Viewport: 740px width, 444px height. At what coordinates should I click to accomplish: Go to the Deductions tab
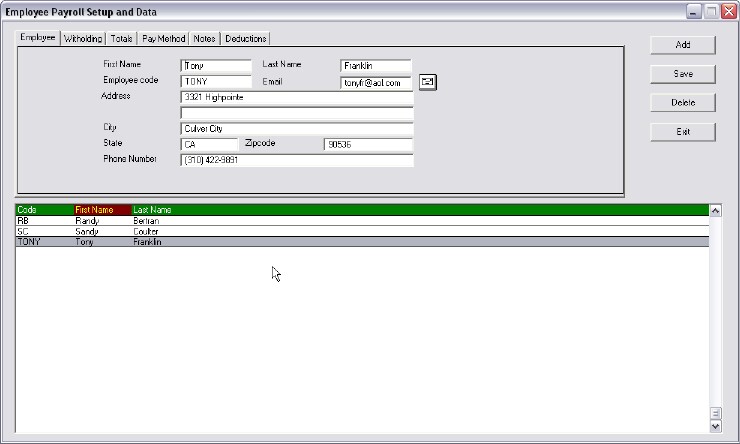pos(246,39)
